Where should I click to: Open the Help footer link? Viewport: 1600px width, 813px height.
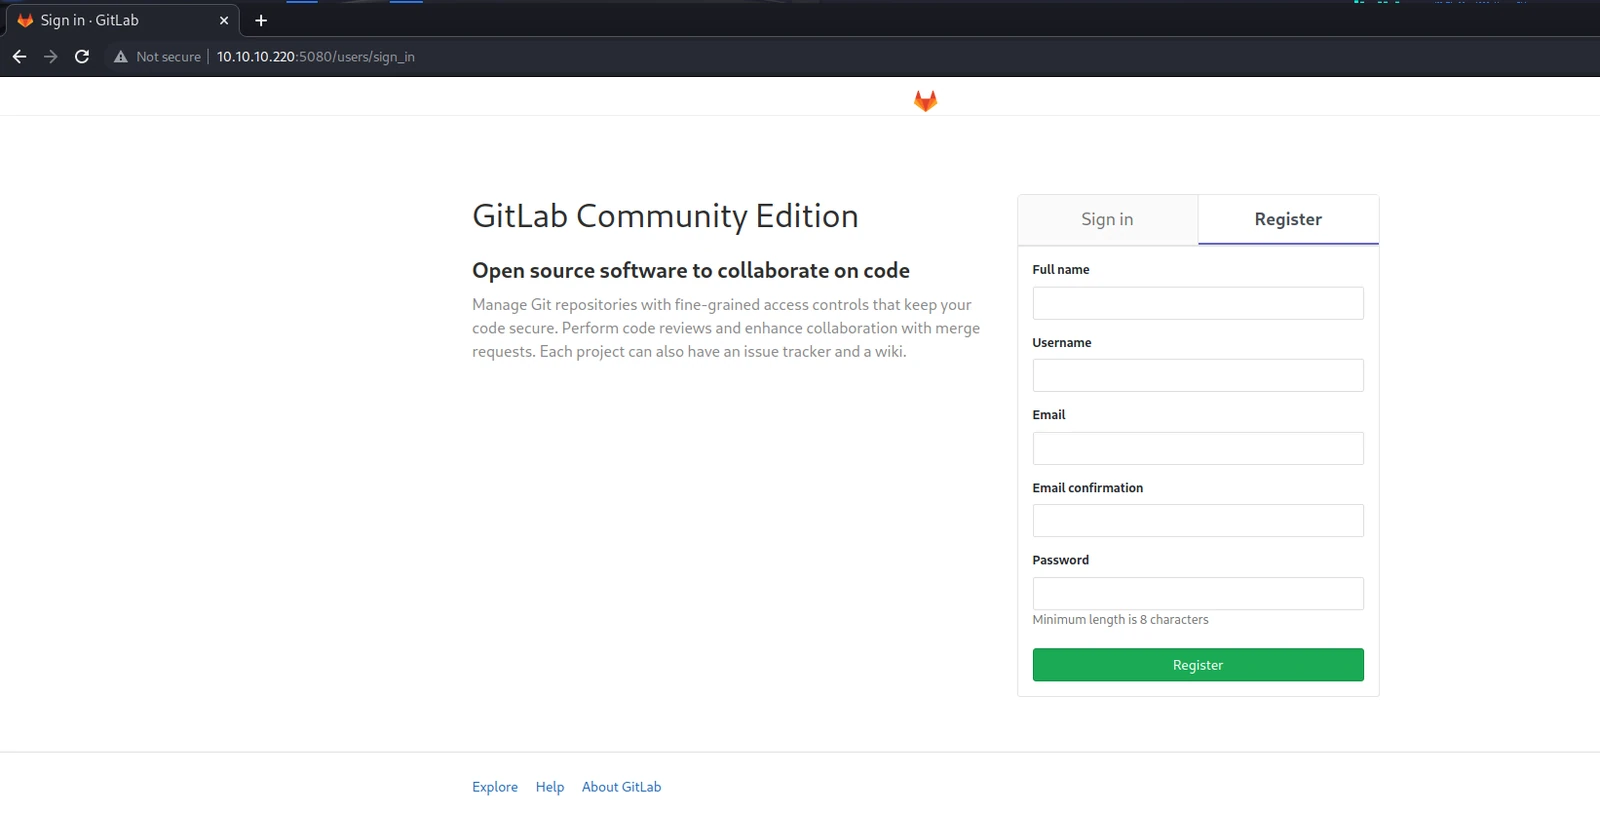[550, 787]
